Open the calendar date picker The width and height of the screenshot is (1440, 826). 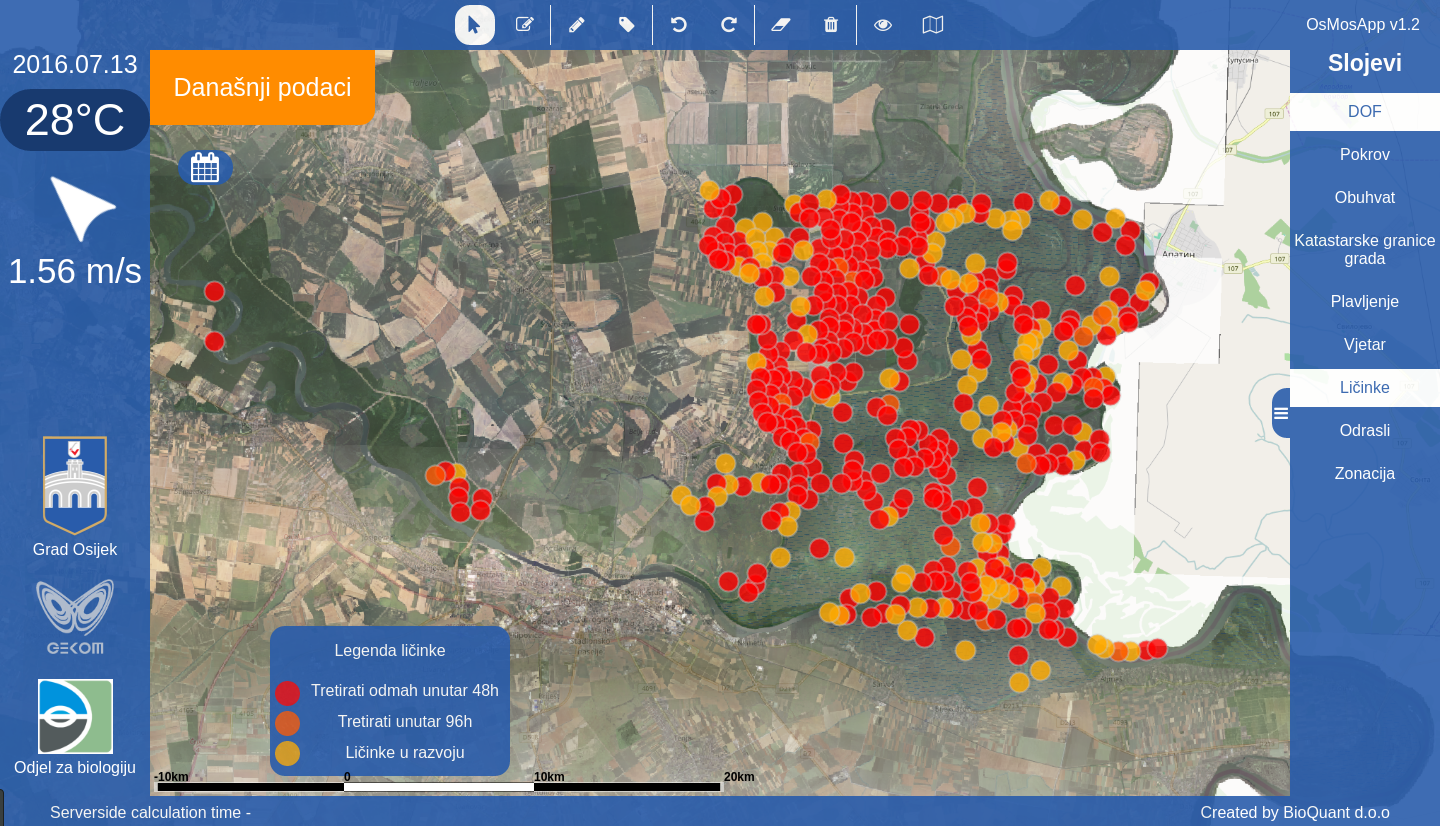pos(205,167)
